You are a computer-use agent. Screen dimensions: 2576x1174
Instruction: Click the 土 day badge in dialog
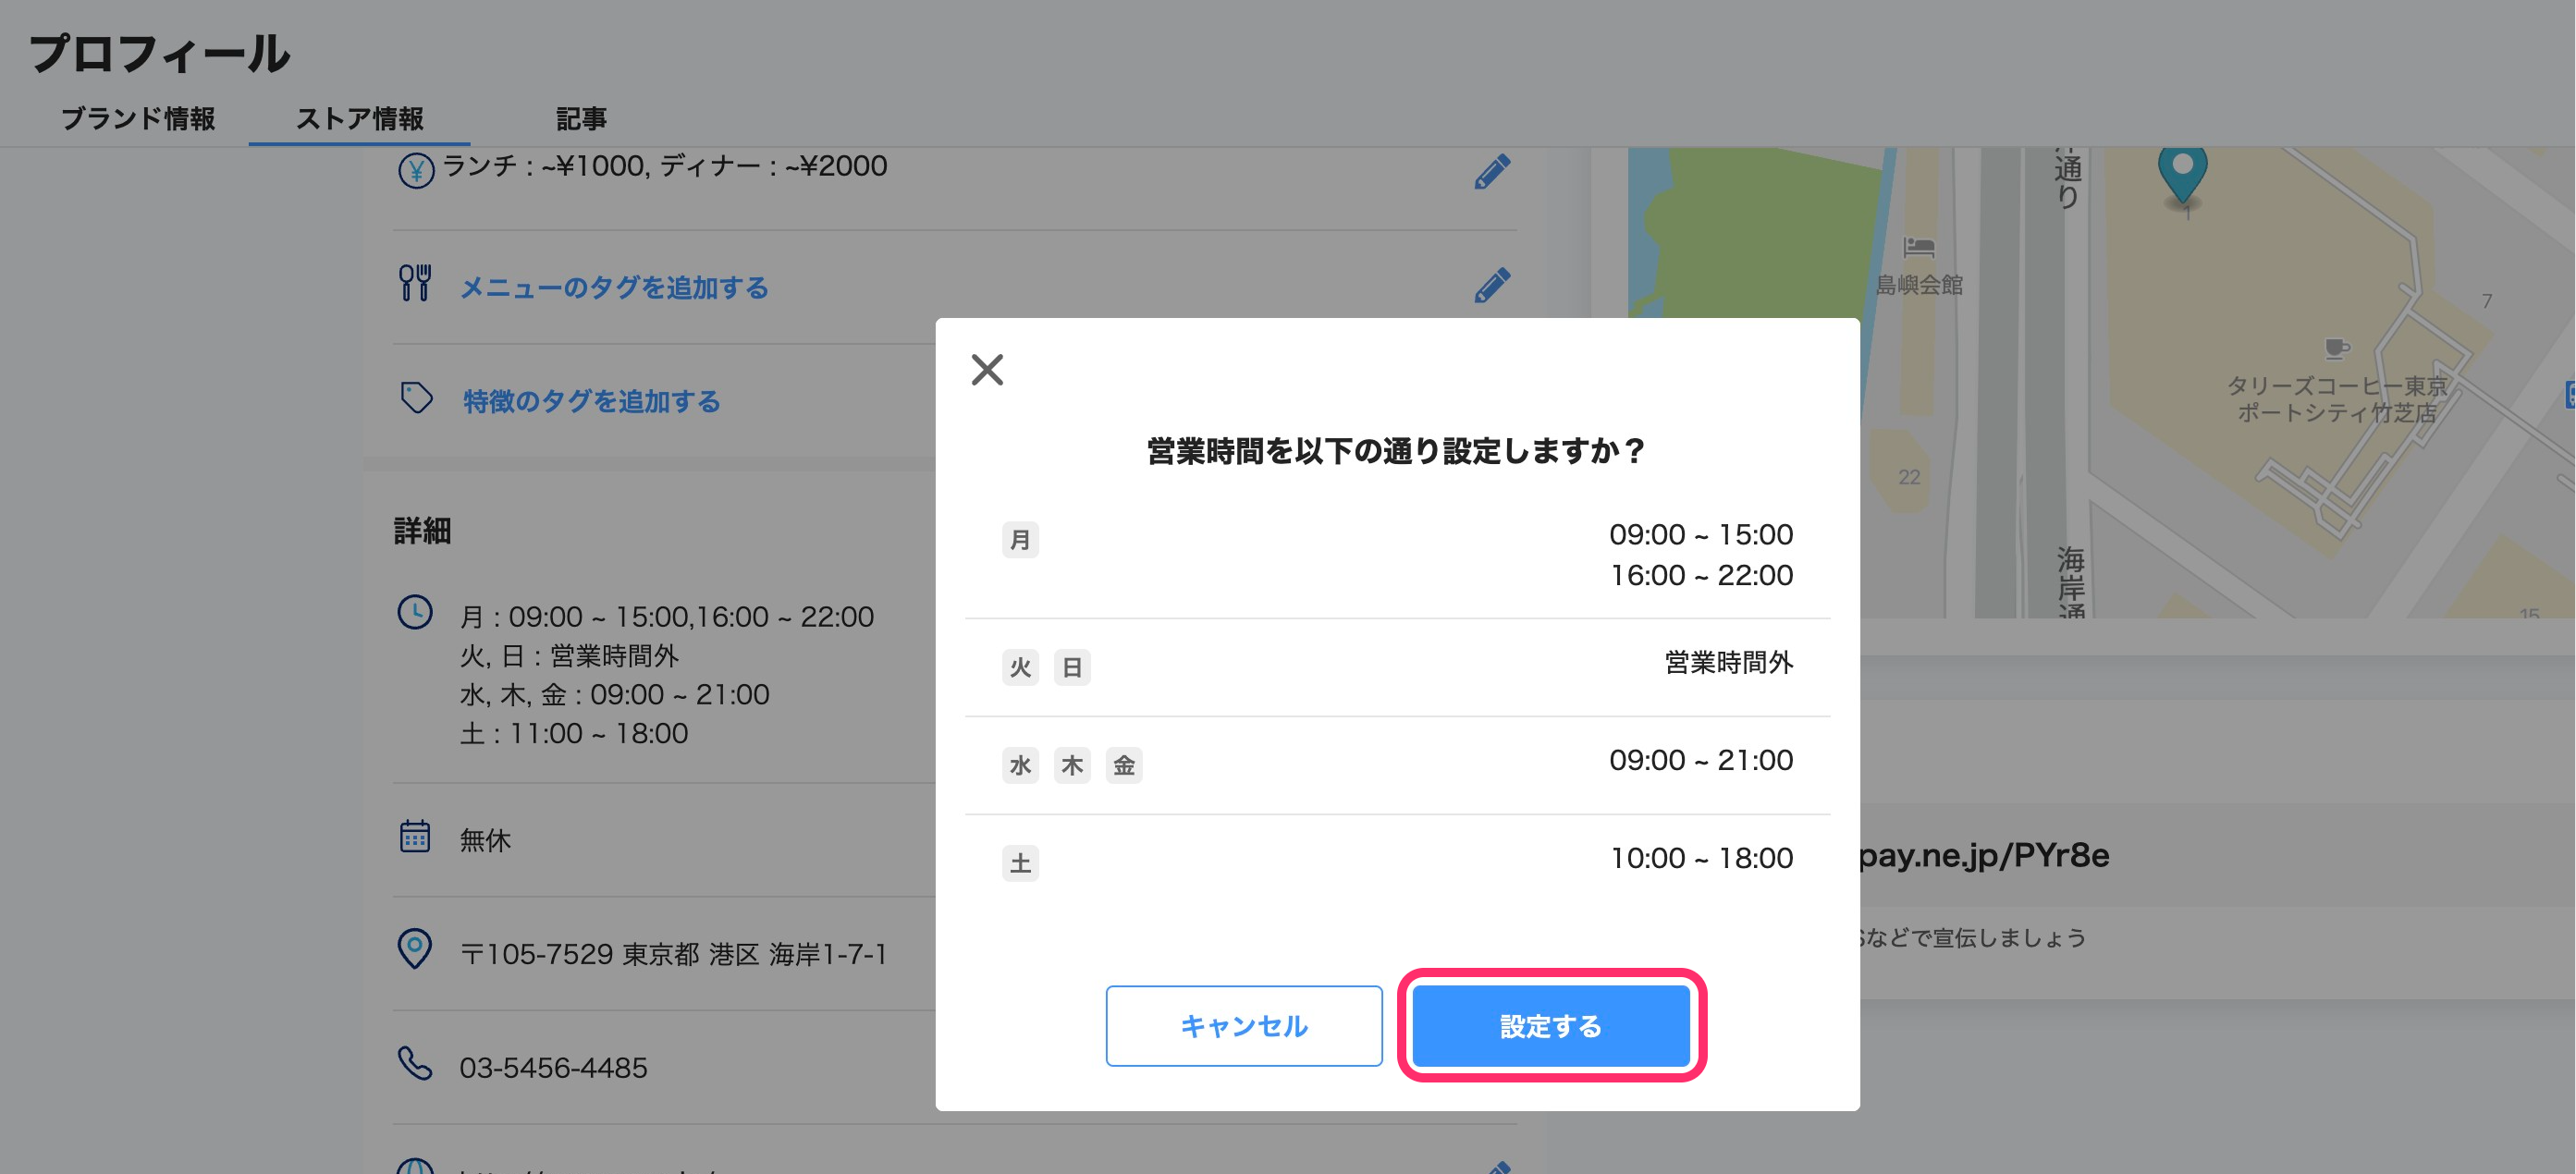pyautogui.click(x=1019, y=863)
